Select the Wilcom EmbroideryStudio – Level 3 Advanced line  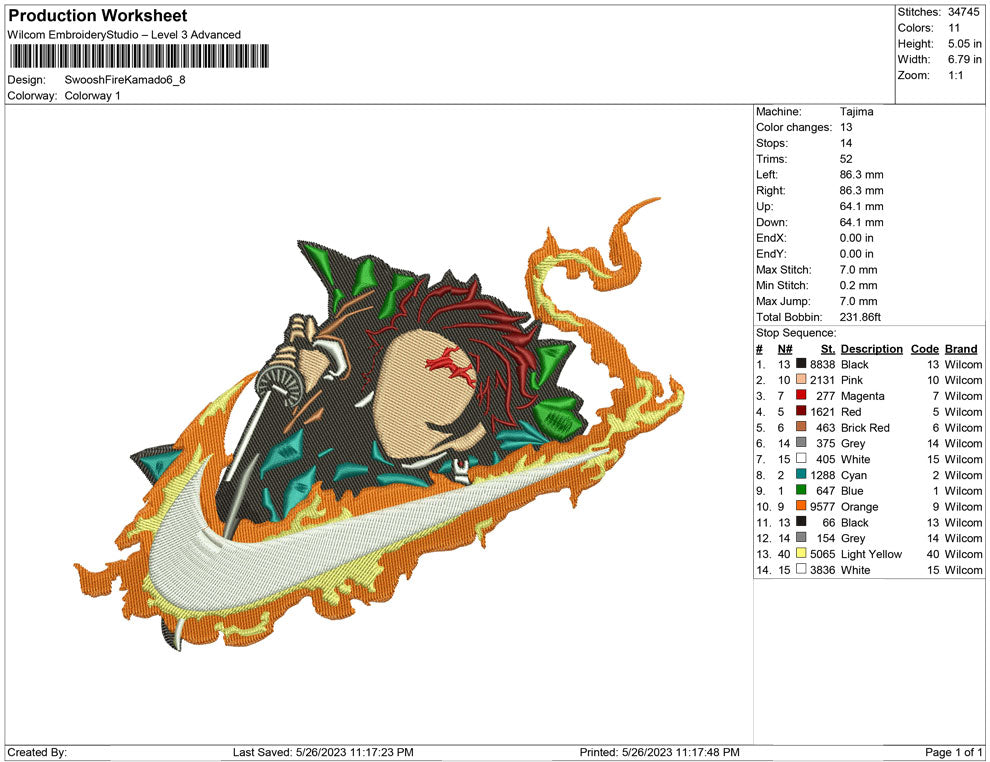[x=124, y=35]
